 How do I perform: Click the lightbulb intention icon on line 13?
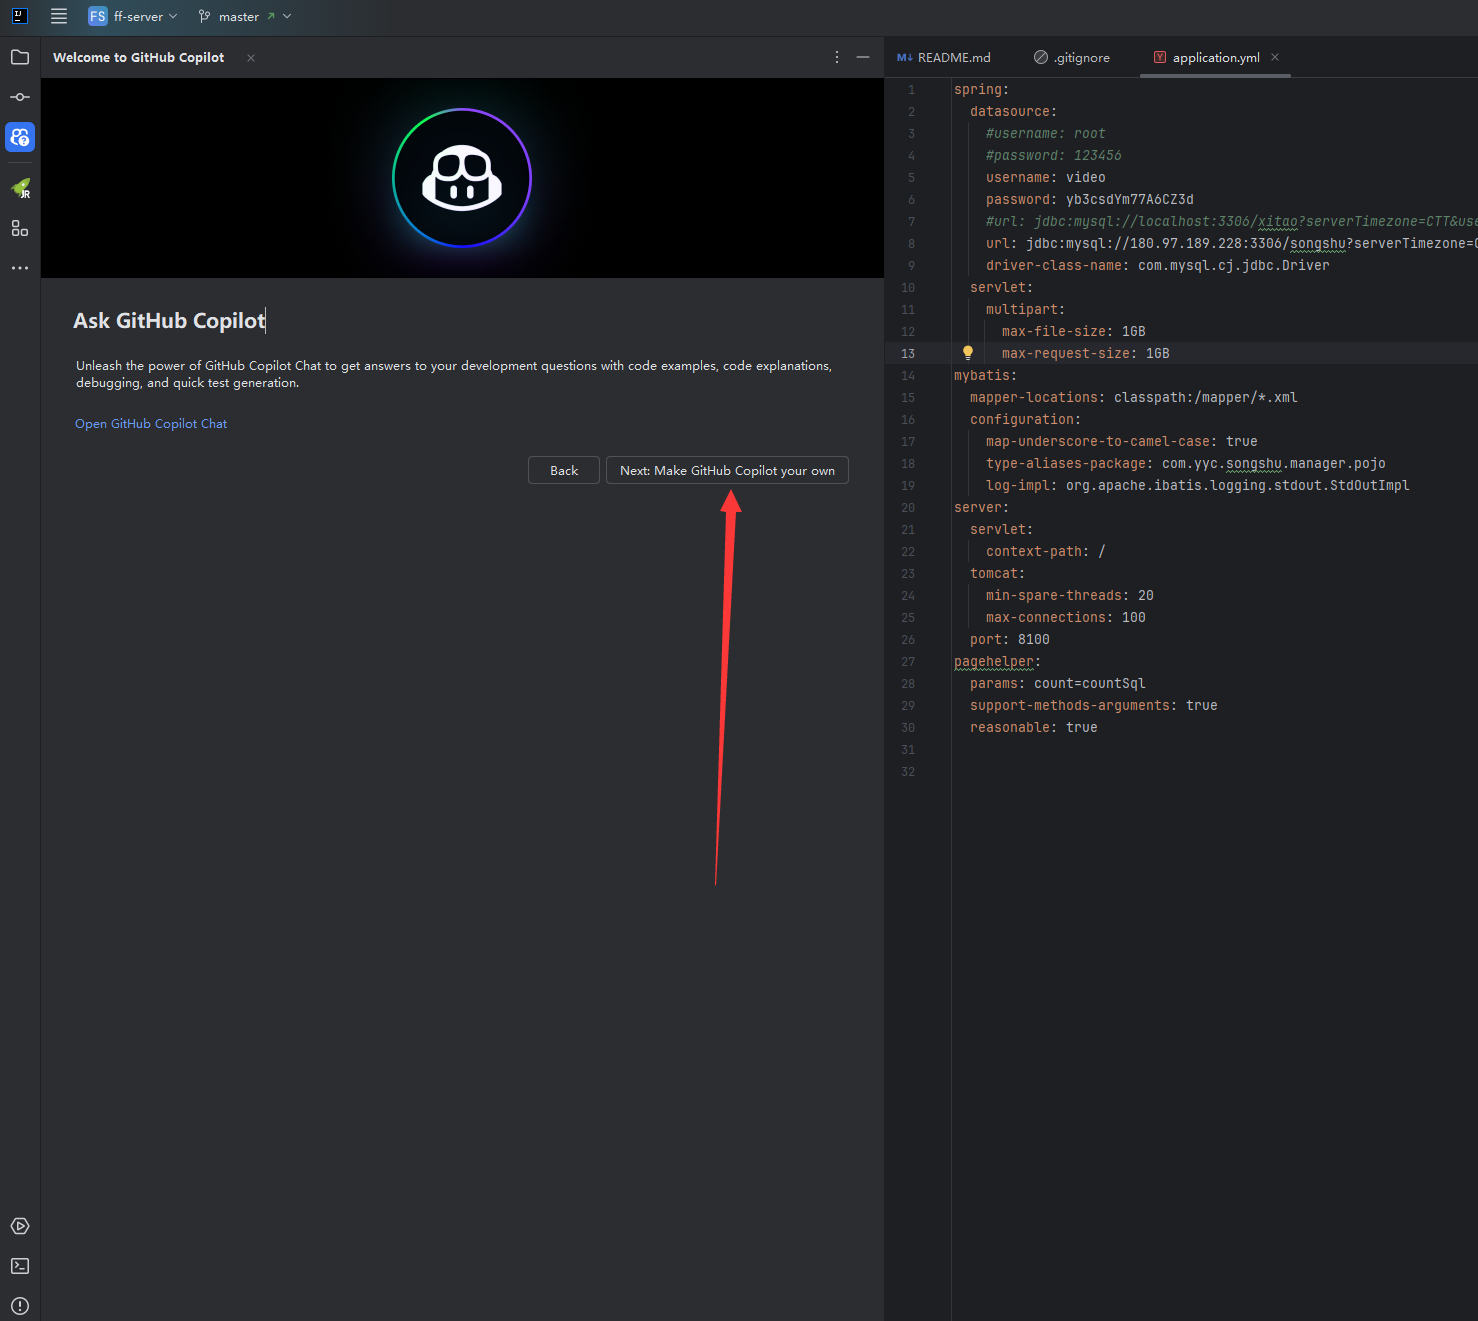coord(967,352)
